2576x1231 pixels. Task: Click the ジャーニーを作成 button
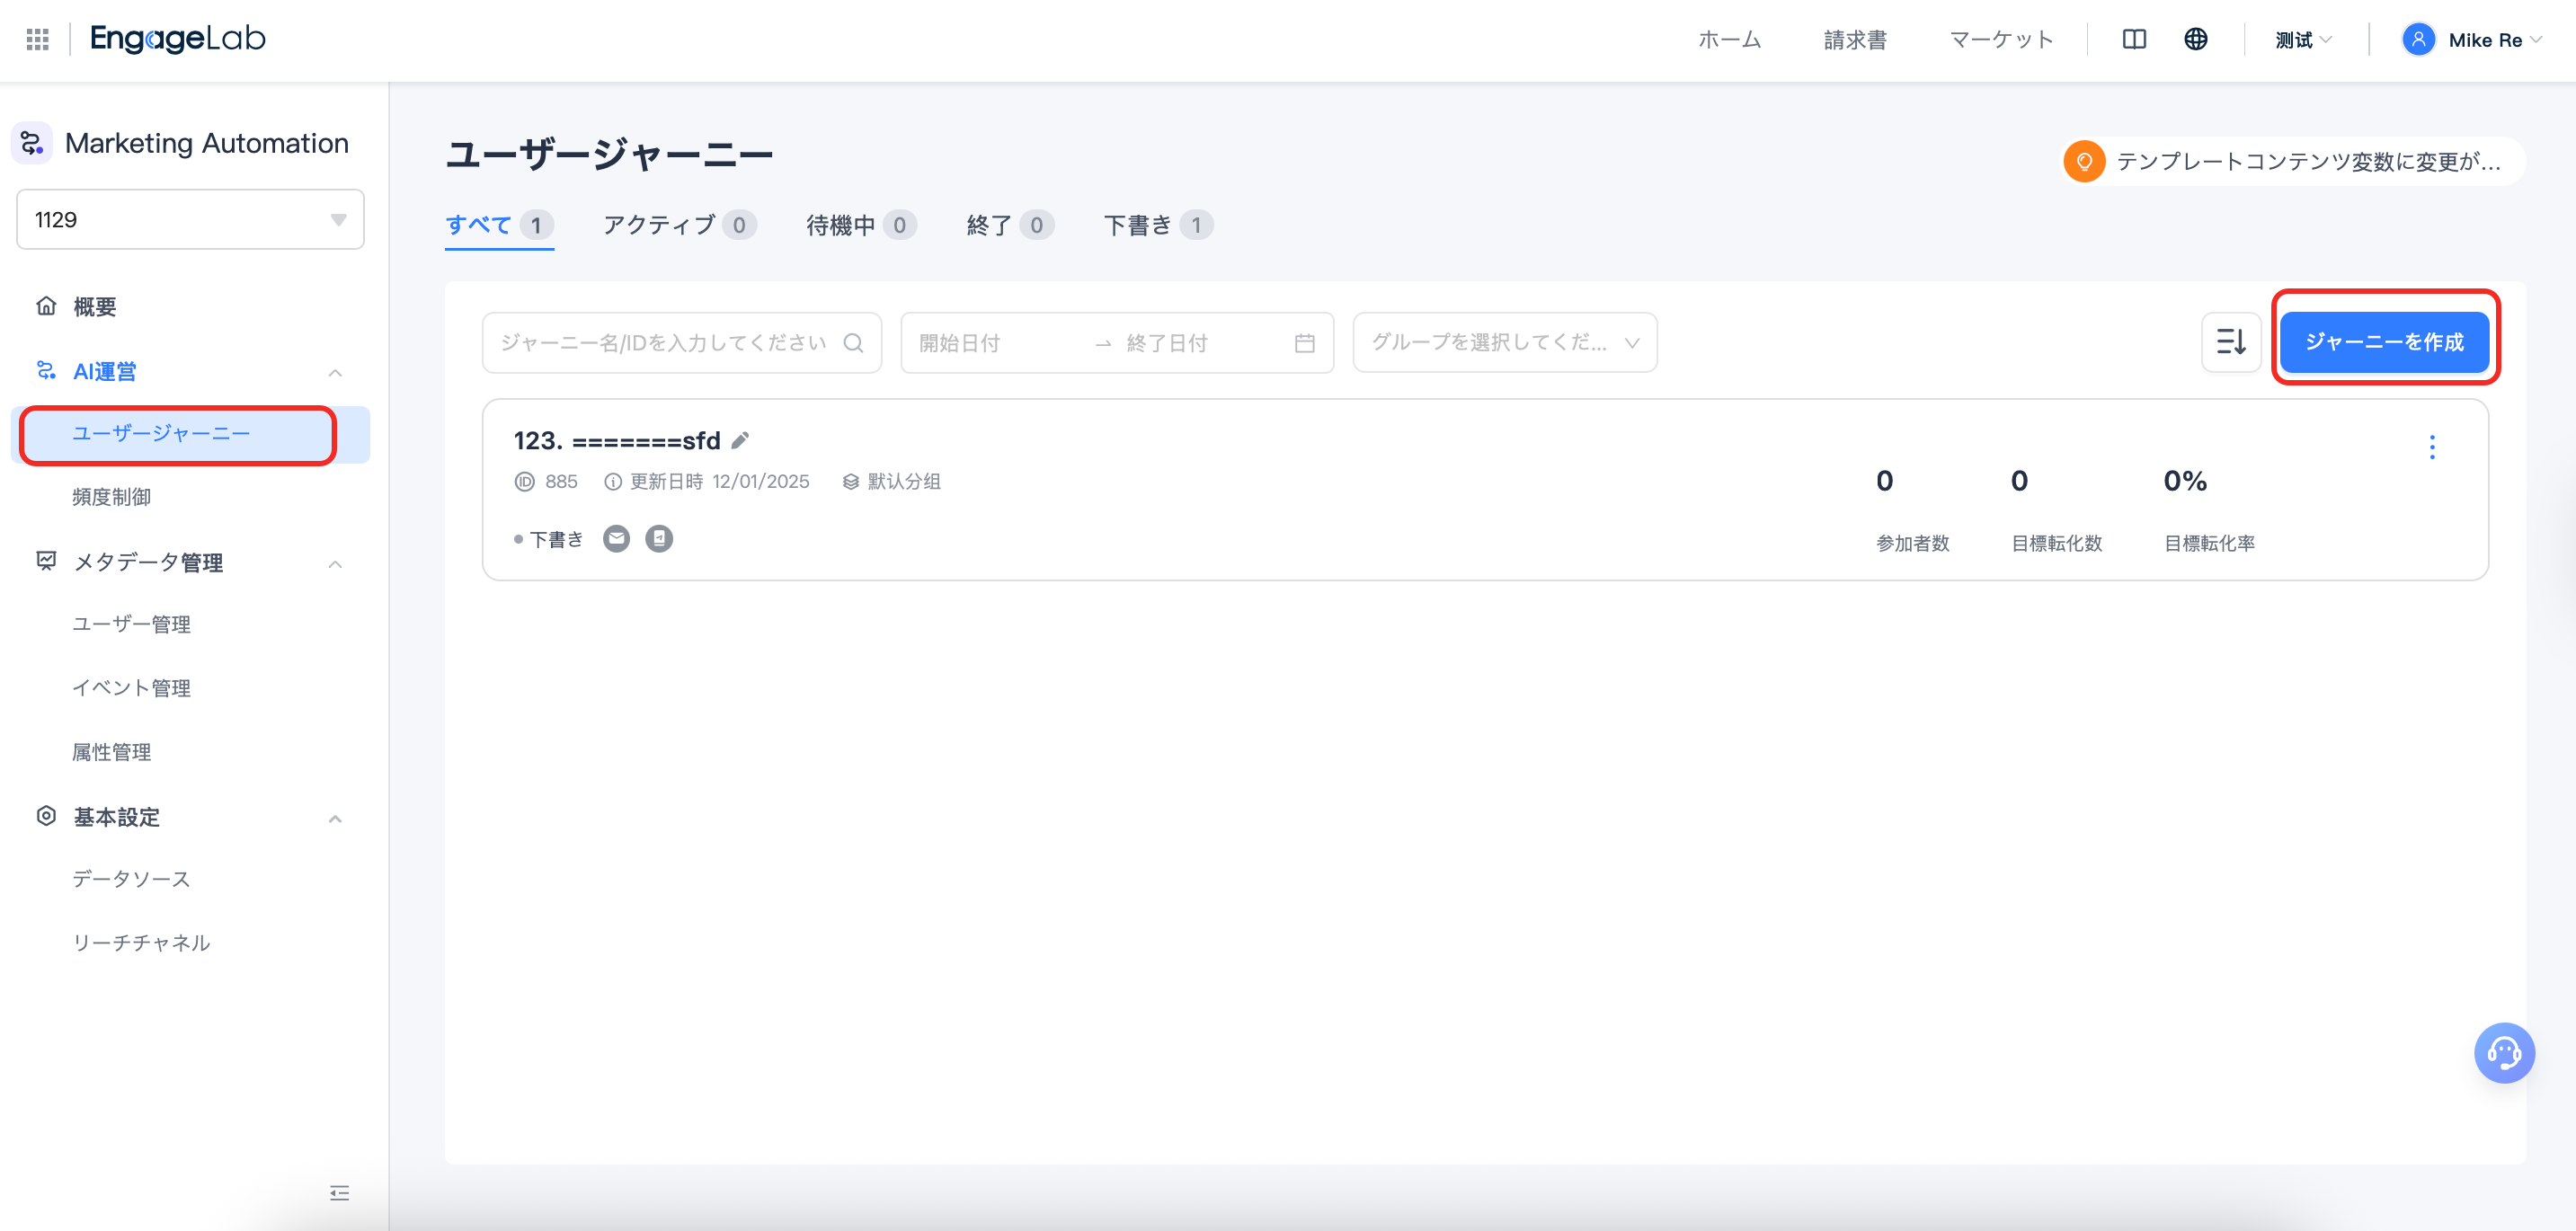coord(2385,341)
